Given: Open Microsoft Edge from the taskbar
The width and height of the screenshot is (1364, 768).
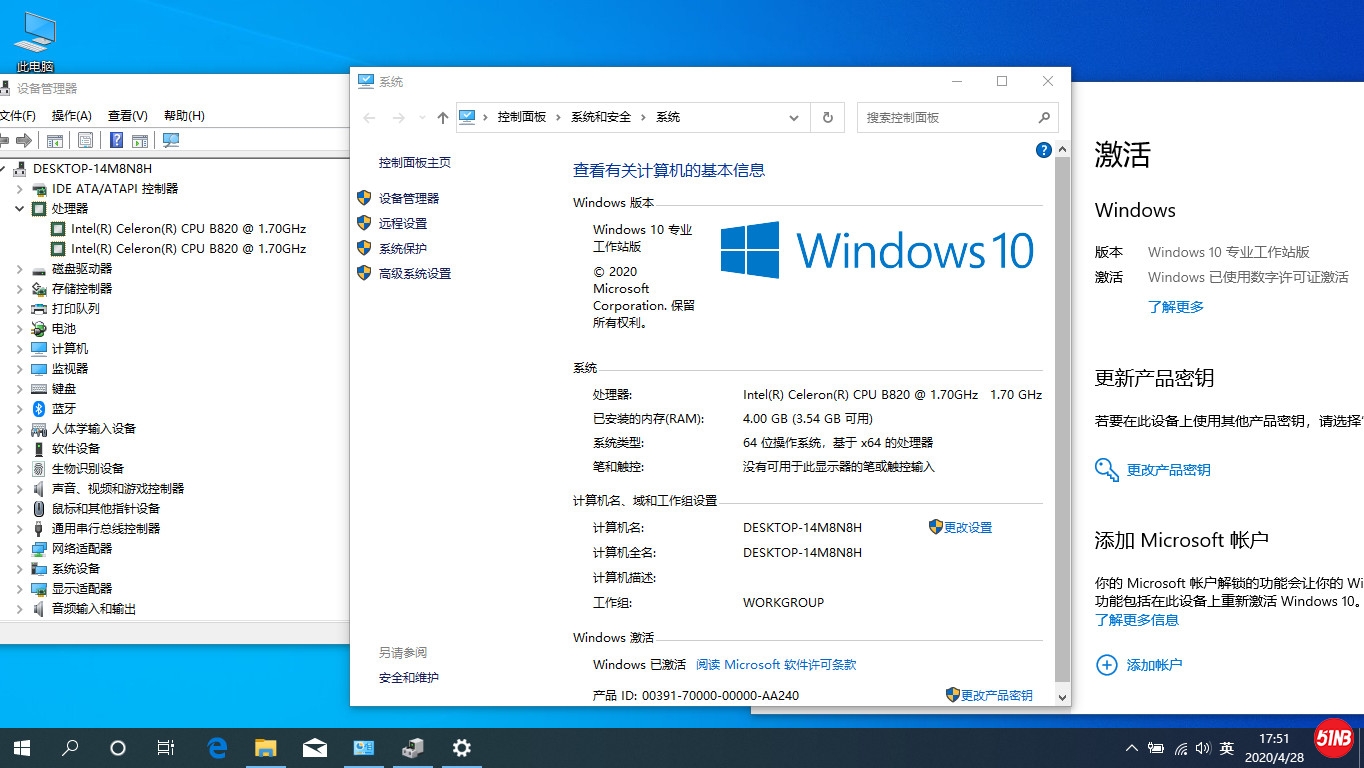Looking at the screenshot, I should (x=217, y=747).
